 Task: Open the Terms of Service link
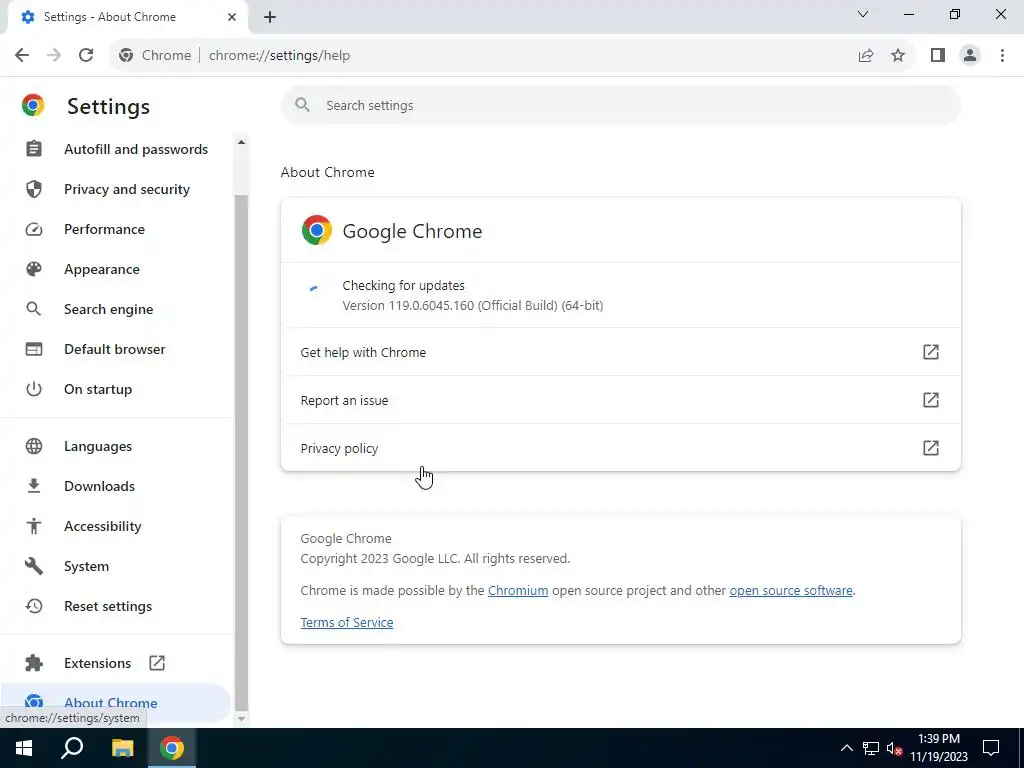[347, 622]
